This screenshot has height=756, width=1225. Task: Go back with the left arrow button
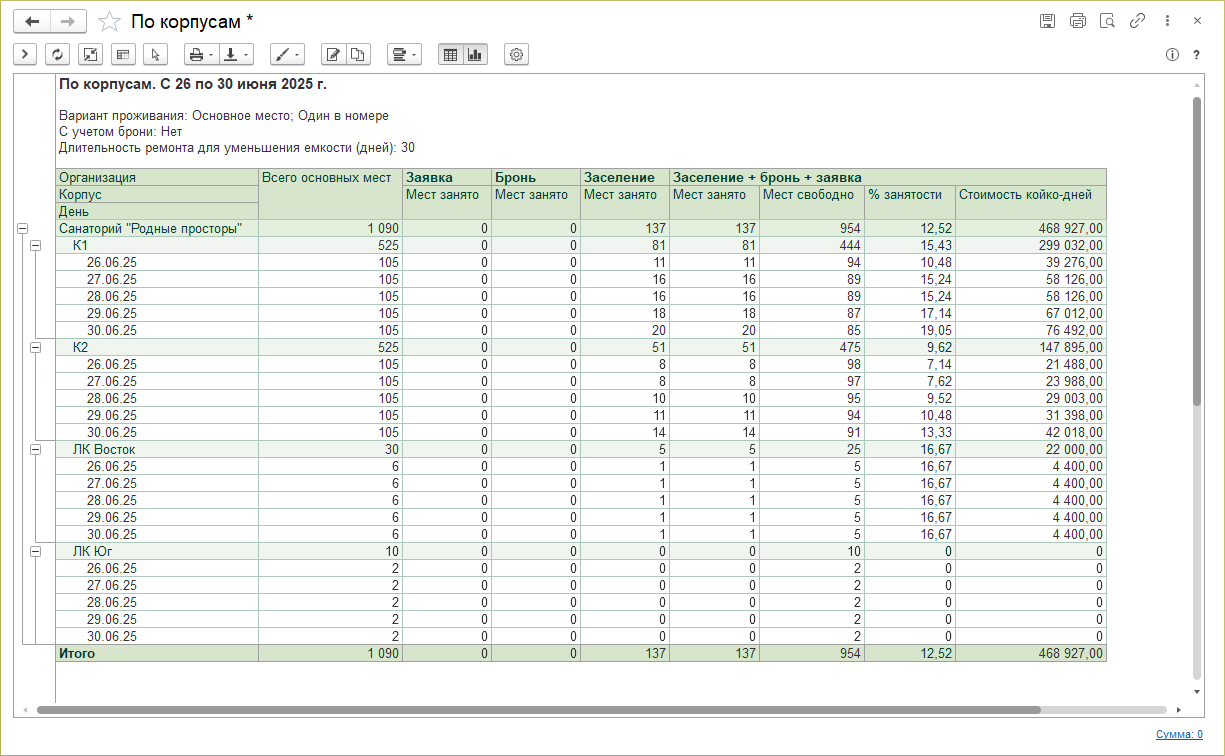pos(31,21)
